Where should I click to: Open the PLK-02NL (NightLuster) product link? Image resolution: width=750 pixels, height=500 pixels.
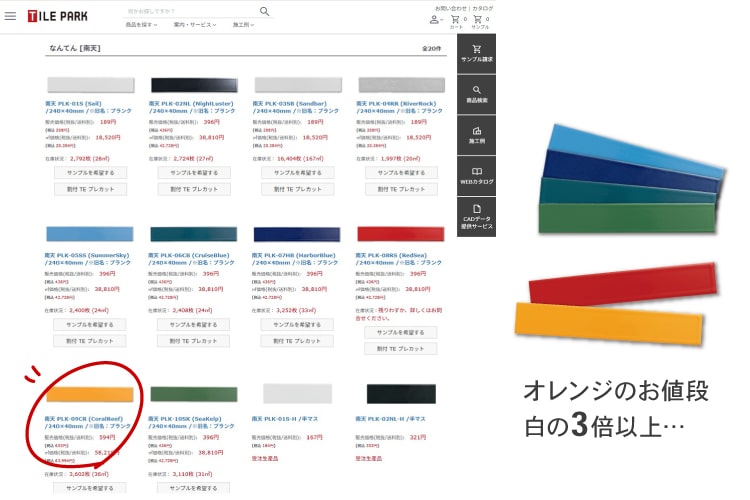coord(192,107)
